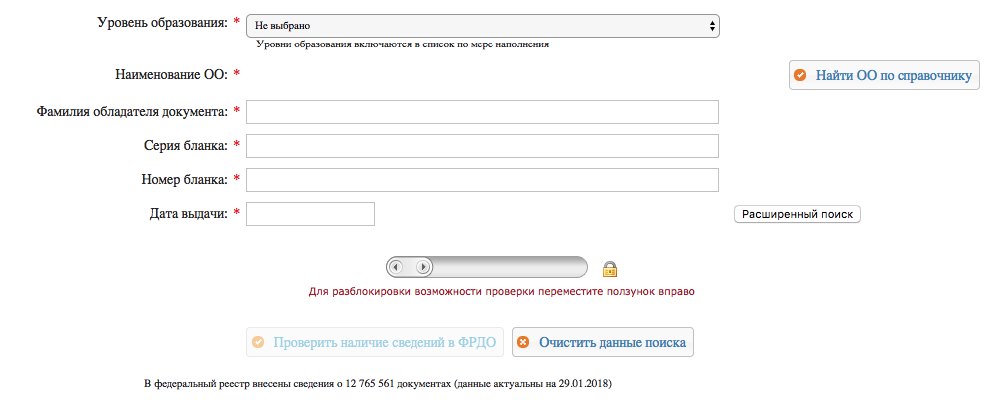Click the orange checkmark icon beside Найти ОО
The image size is (994, 406).
[800, 75]
